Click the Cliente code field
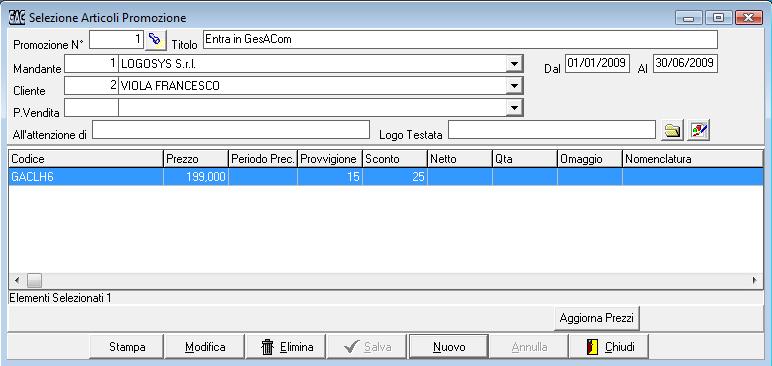 92,86
